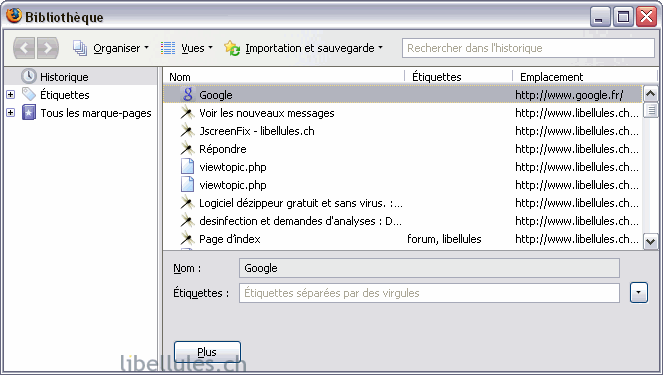Screen dimensions: 663x375
Task: Click the Rechercher dans l'historique search box
Action: 528,48
